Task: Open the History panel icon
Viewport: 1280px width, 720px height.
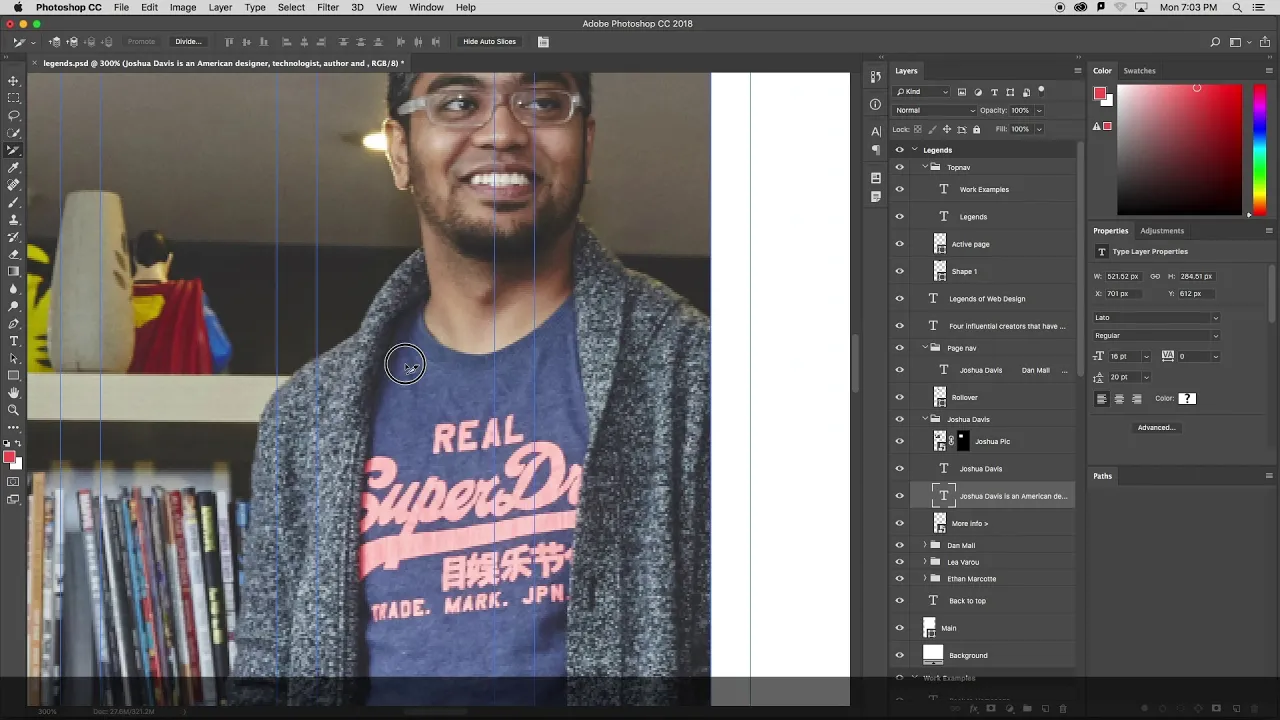Action: (x=876, y=77)
